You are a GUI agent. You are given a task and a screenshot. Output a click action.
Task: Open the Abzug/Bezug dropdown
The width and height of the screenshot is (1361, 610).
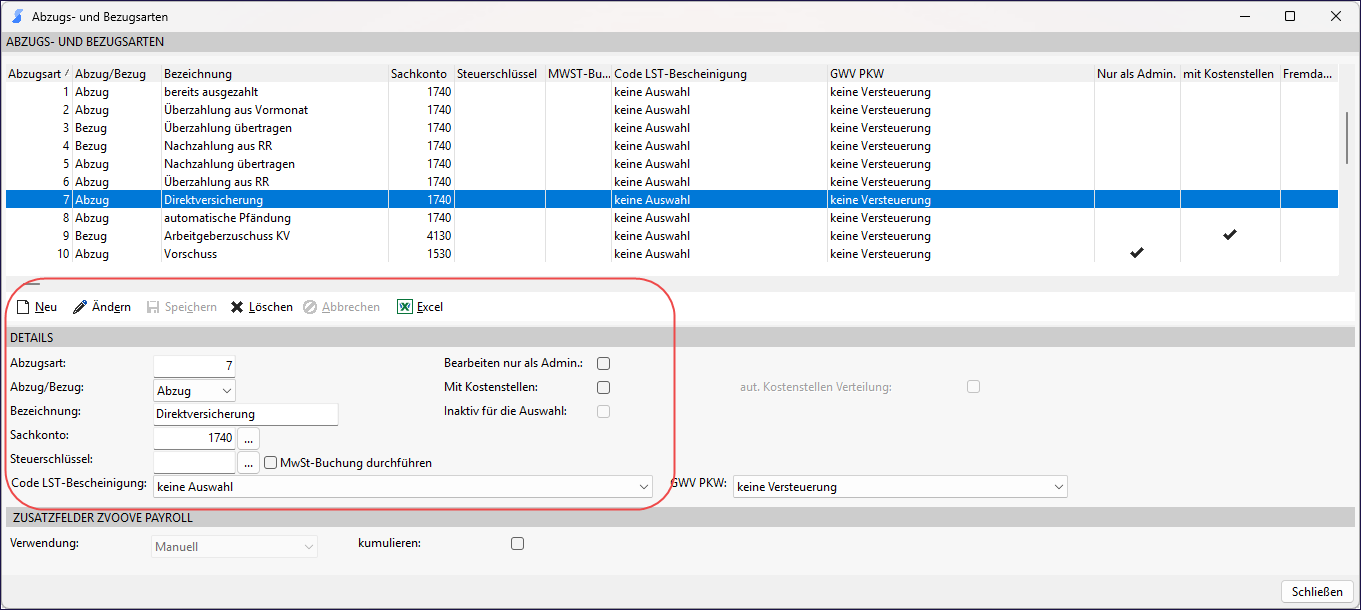195,390
